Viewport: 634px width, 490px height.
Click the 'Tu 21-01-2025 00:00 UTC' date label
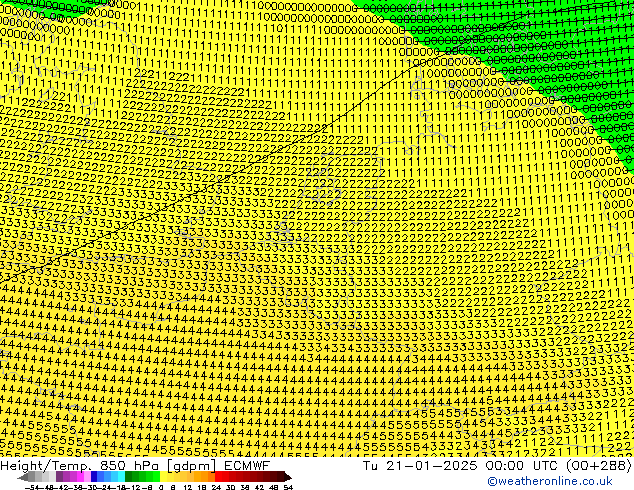click(461, 466)
